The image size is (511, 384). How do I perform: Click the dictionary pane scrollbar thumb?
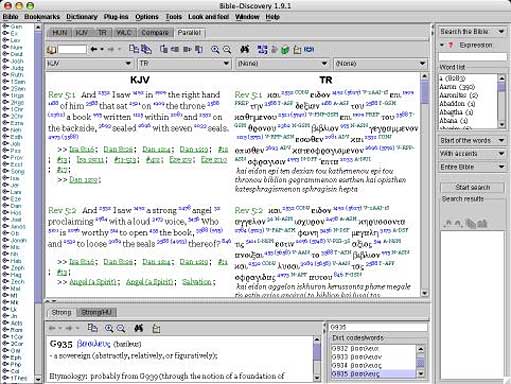pos(317,351)
